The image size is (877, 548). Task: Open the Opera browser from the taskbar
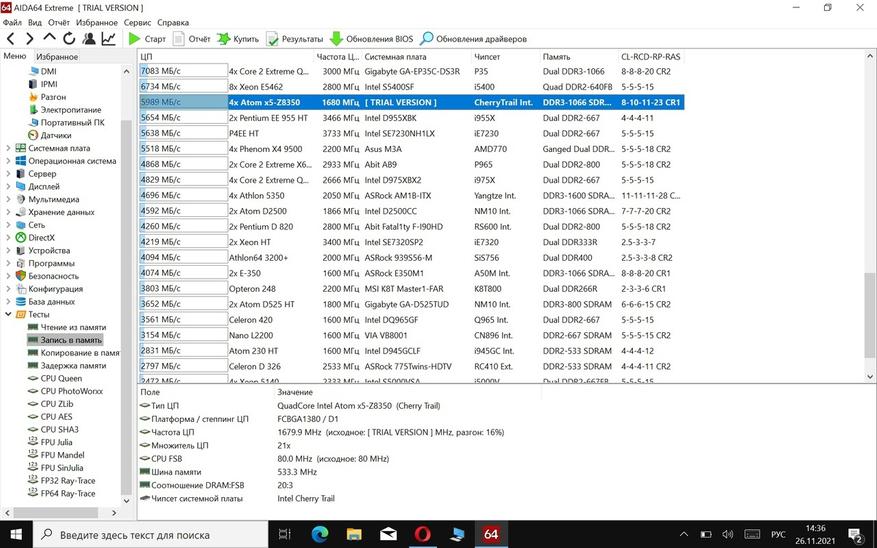(x=422, y=535)
